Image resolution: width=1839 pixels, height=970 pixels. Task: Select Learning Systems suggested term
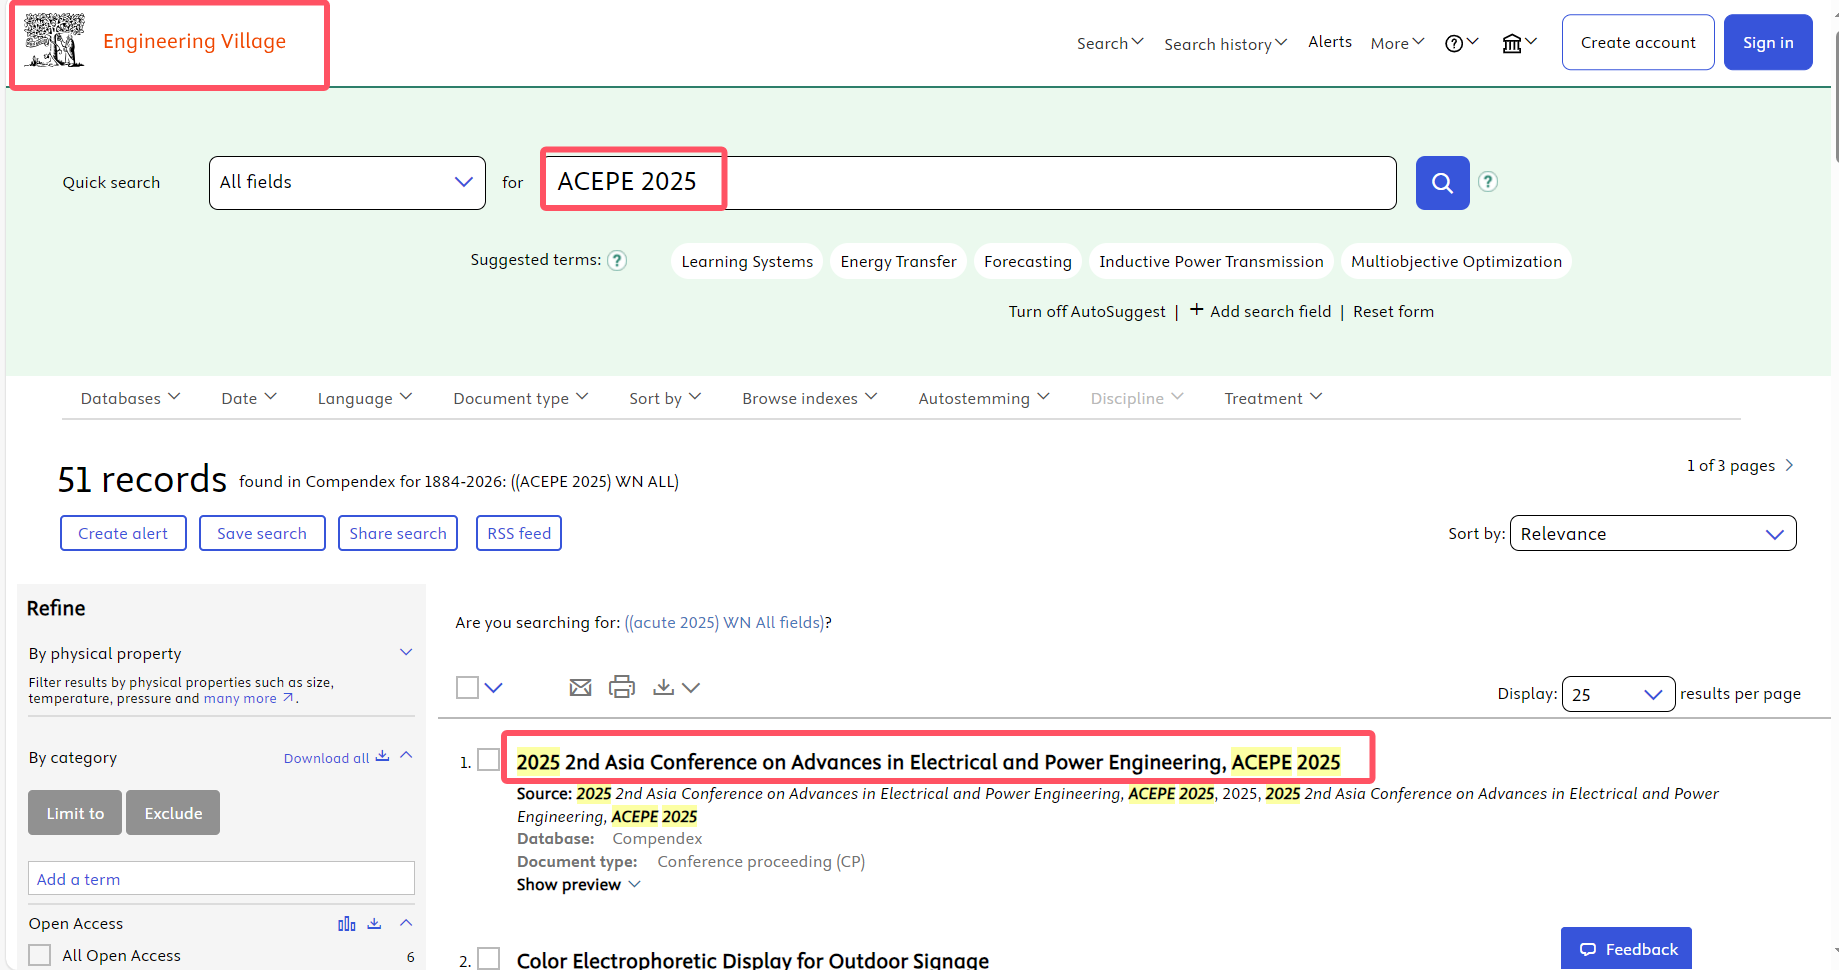pos(747,261)
